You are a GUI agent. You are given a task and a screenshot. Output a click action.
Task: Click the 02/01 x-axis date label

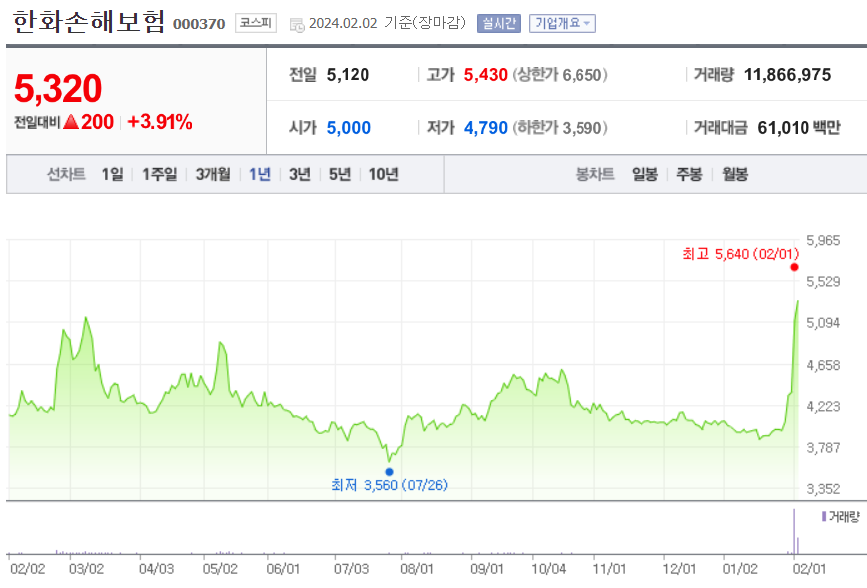point(809,569)
